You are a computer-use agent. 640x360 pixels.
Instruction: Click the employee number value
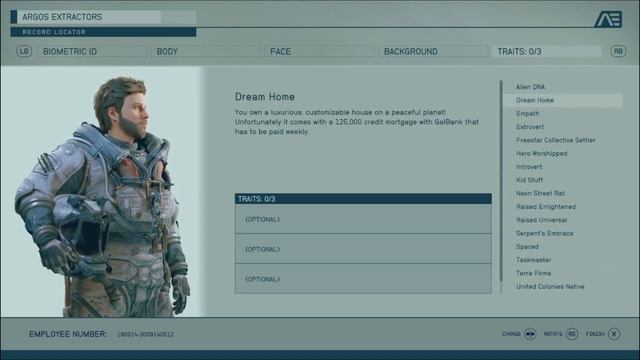click(x=145, y=334)
